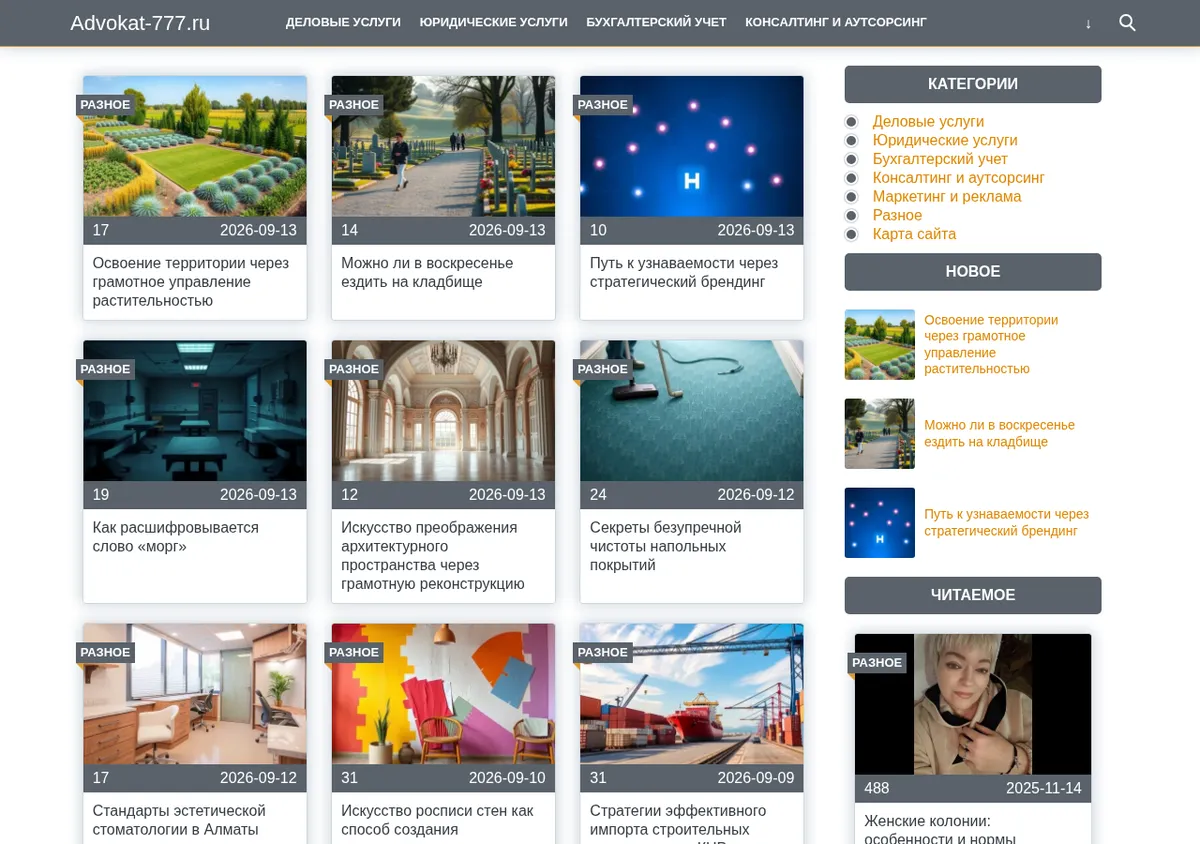The height and width of the screenshot is (844, 1200).
Task: Open the search magnifier icon
Action: coord(1127,22)
